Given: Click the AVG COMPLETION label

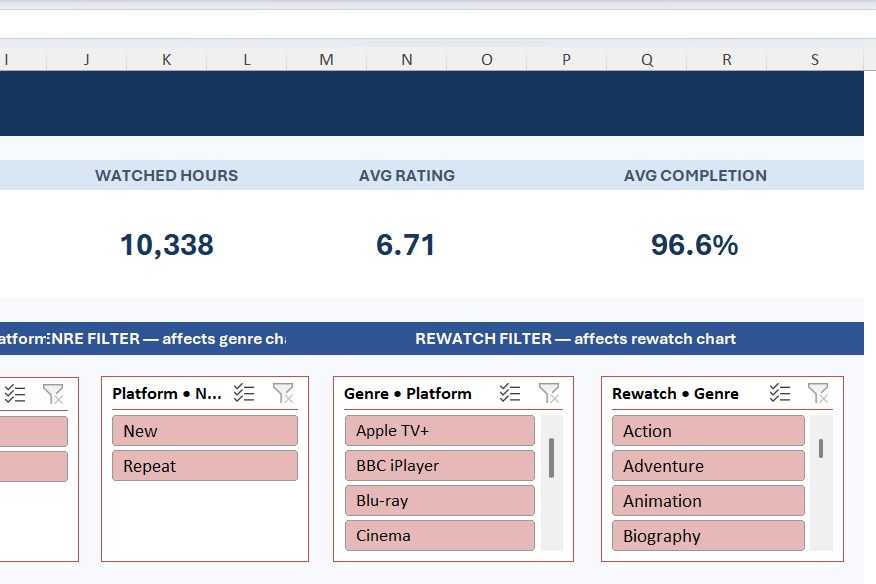Looking at the screenshot, I should pyautogui.click(x=695, y=175).
